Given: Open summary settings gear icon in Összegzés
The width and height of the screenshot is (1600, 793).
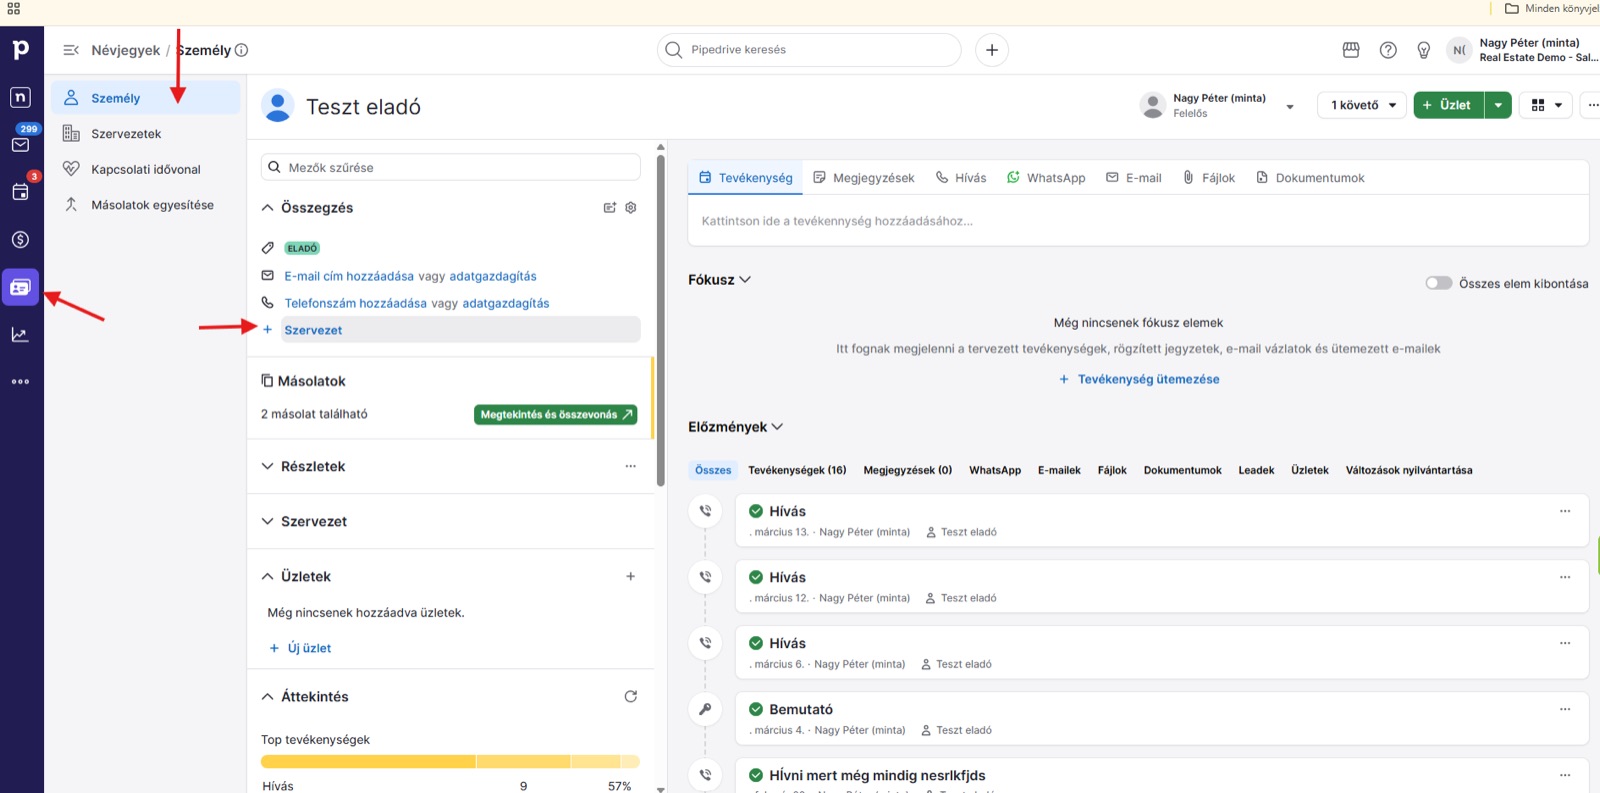Looking at the screenshot, I should pos(631,208).
